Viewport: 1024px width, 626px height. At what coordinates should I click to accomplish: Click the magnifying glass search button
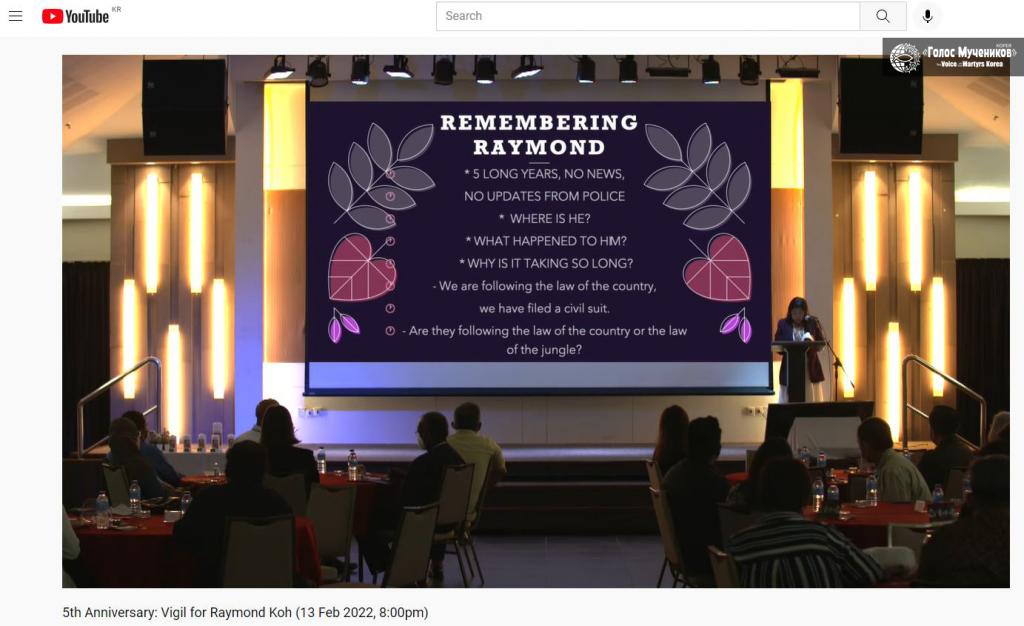[883, 16]
